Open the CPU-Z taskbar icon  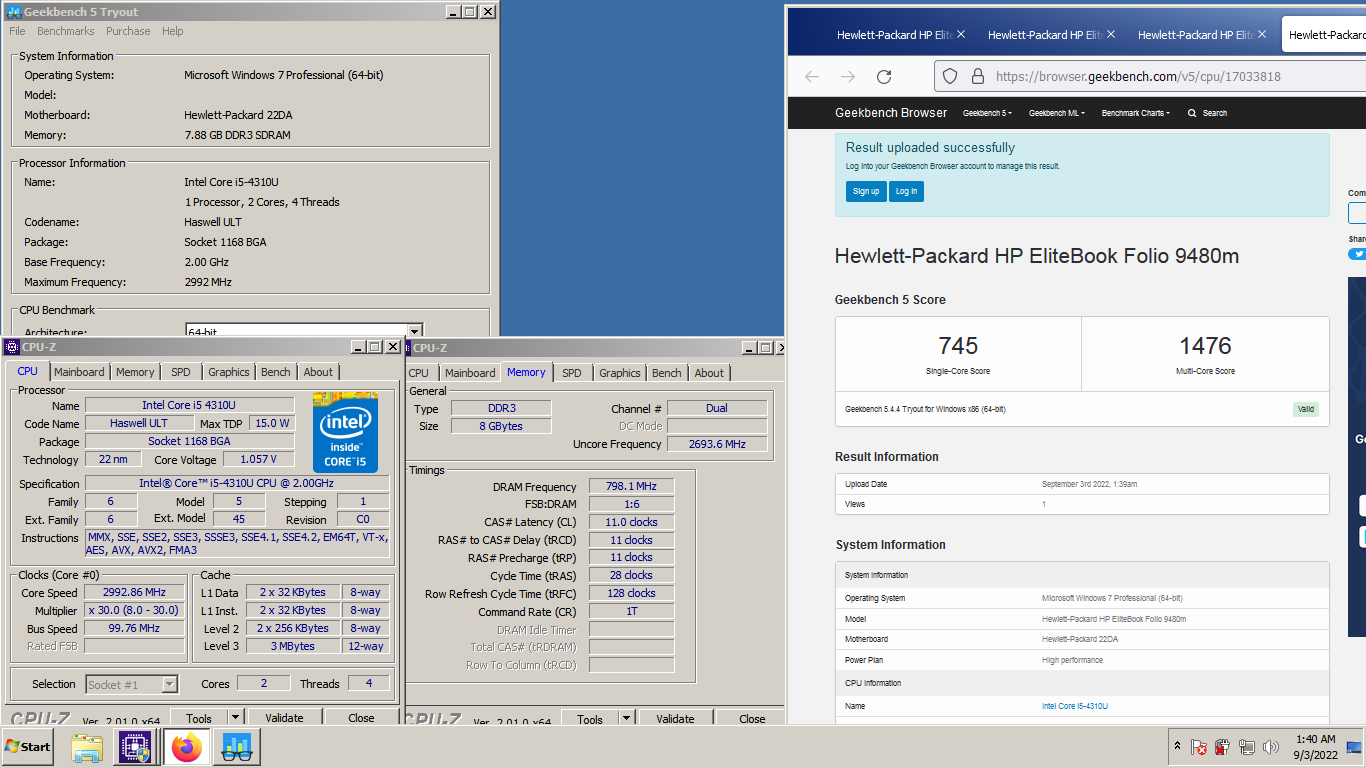[135, 747]
